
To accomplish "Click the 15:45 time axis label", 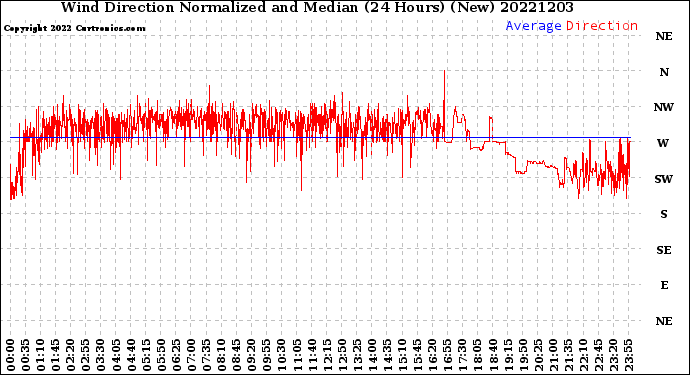I will (417, 355).
